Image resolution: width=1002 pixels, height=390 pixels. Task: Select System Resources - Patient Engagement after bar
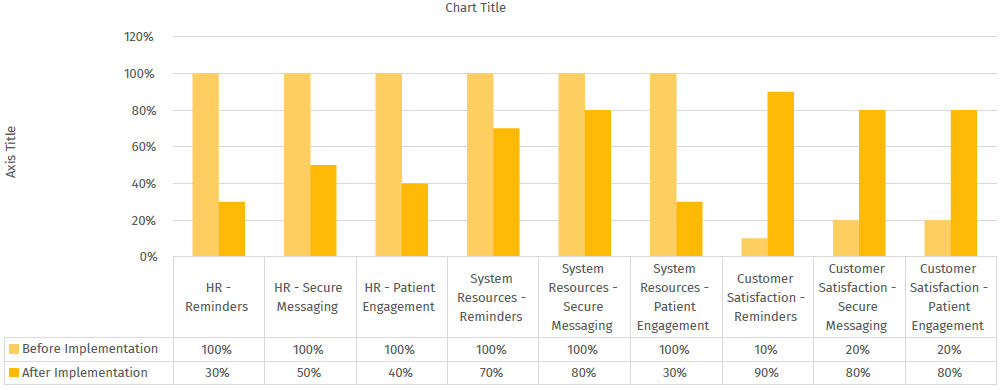(690, 230)
